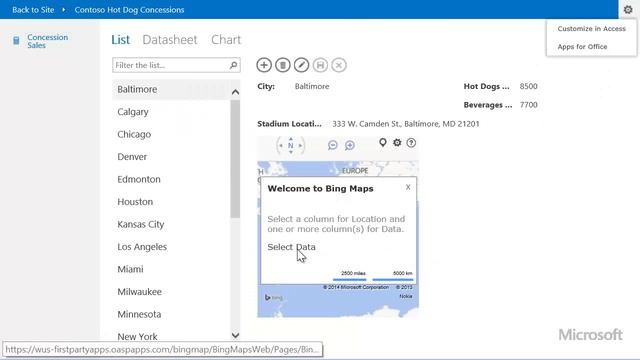The image size is (640, 360).
Task: Switch to the Chart view tab
Action: [x=226, y=40]
